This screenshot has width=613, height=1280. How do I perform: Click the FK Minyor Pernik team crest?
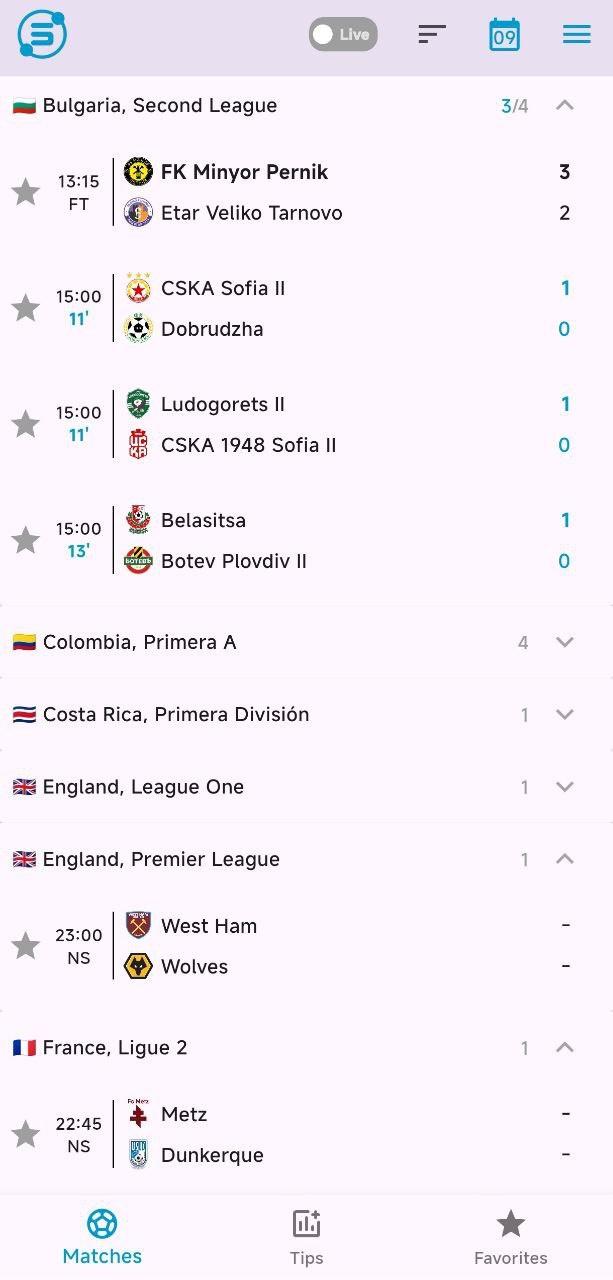(138, 172)
